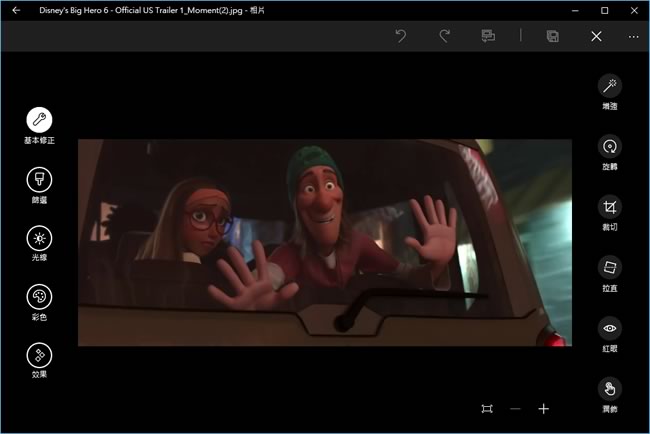
Task: Cancel editing with the X in toolbar
Action: [x=596, y=36]
